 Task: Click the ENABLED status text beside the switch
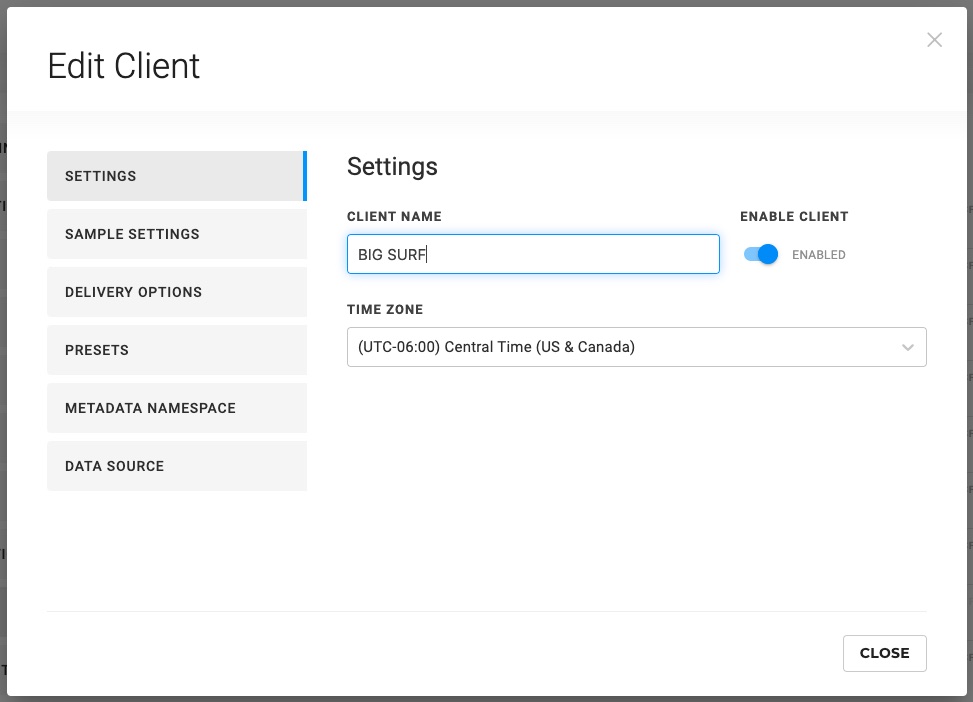click(818, 255)
